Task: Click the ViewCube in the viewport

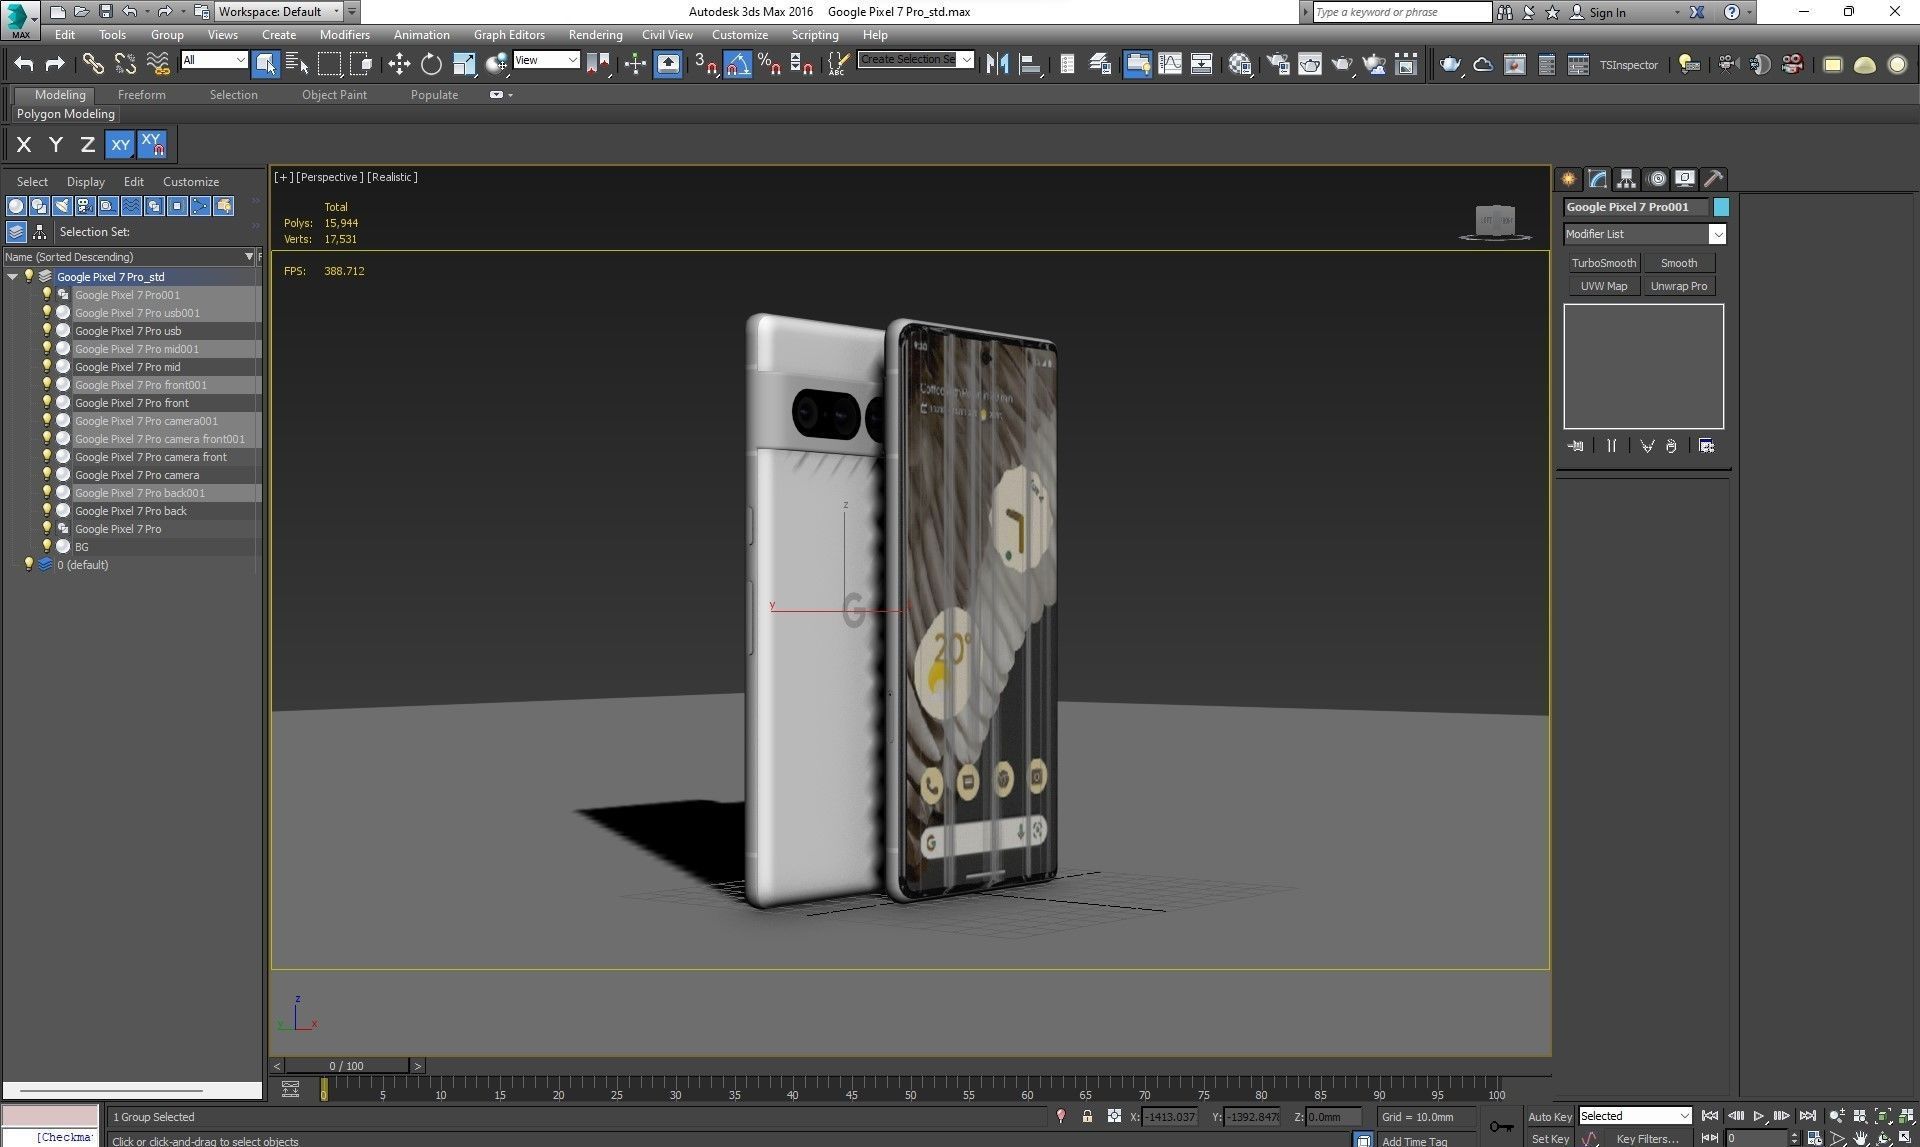Action: coord(1495,221)
